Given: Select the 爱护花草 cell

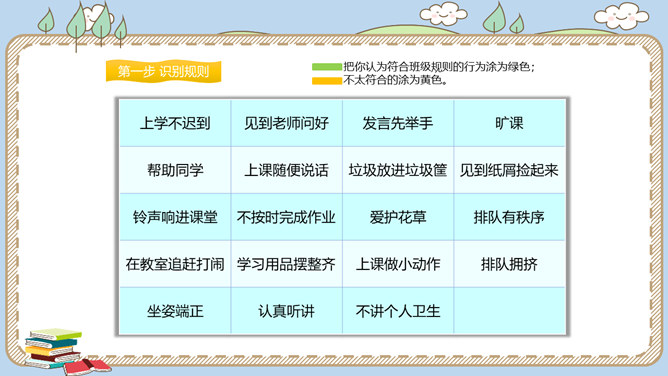Looking at the screenshot, I should click(x=398, y=217).
